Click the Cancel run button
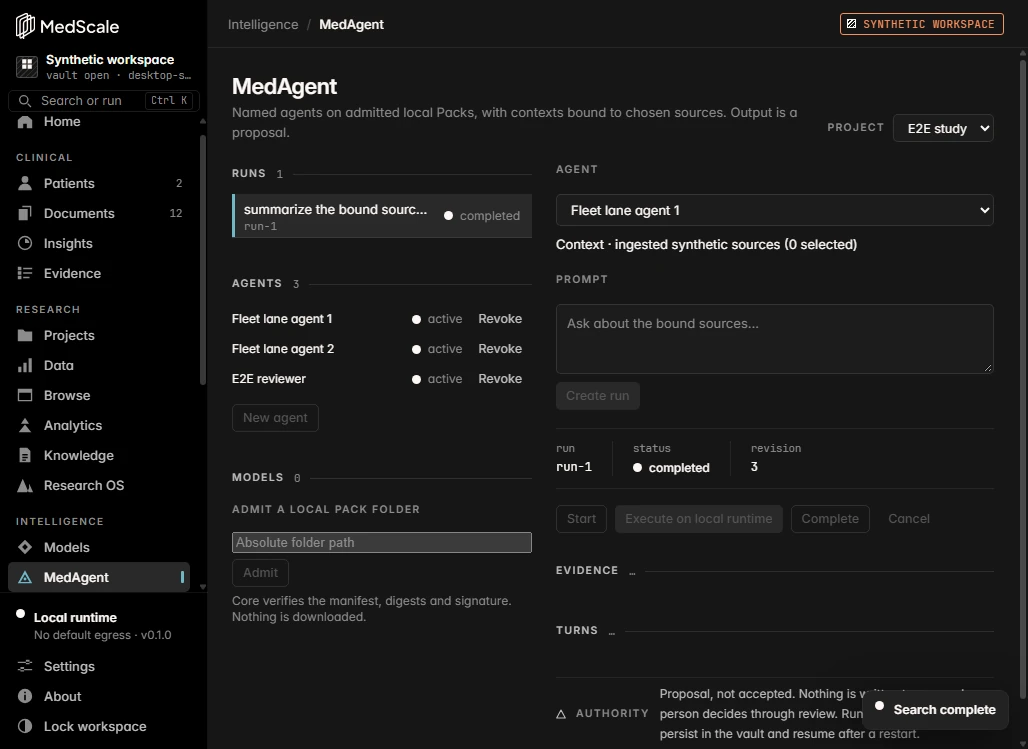 coord(909,519)
